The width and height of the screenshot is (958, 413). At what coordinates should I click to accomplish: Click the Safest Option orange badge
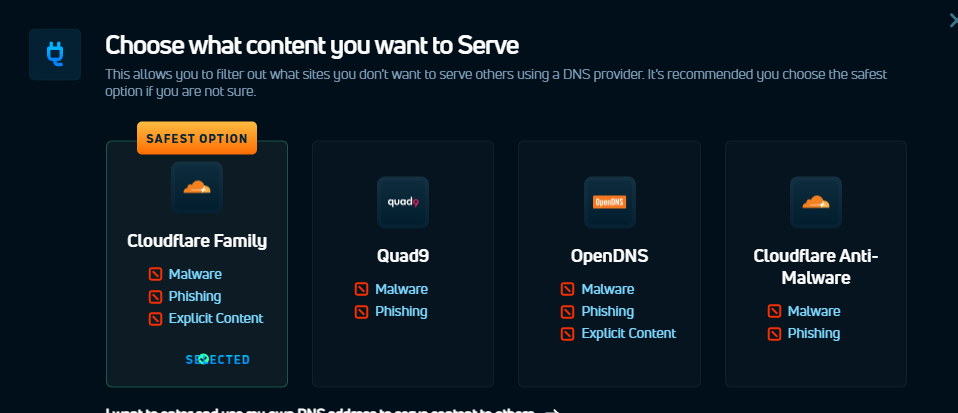tap(197, 138)
